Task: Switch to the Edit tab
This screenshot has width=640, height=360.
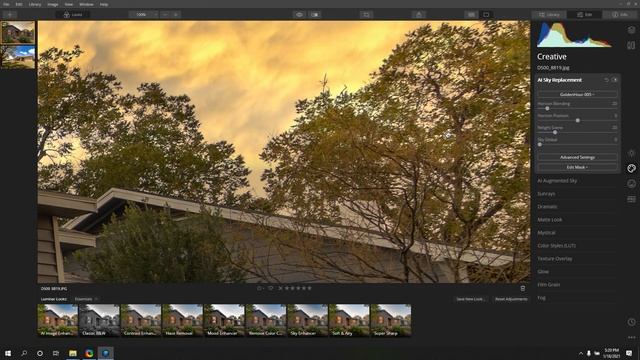Action: tap(584, 15)
